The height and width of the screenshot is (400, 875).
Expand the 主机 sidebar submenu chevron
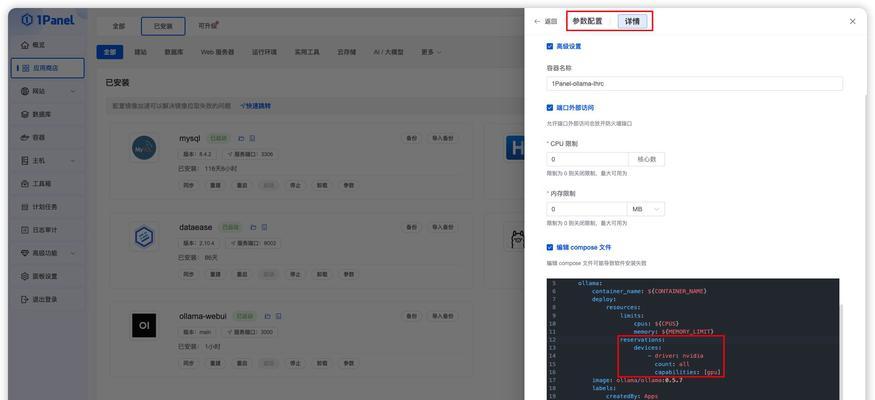73,161
